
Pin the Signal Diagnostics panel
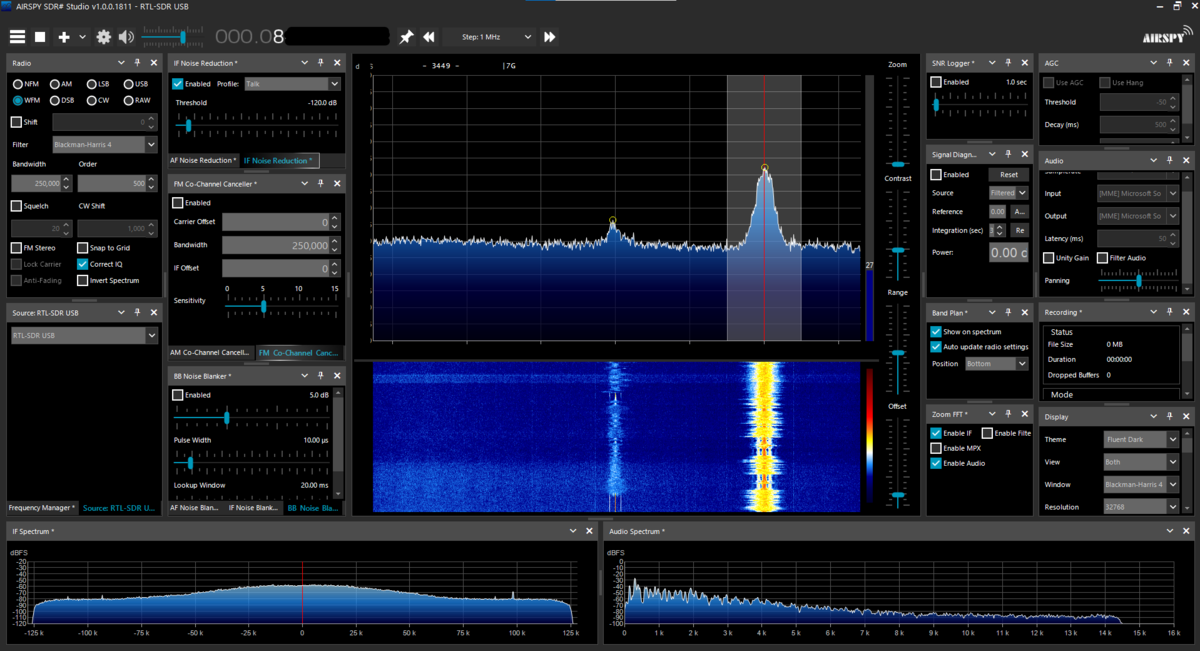tap(1008, 154)
